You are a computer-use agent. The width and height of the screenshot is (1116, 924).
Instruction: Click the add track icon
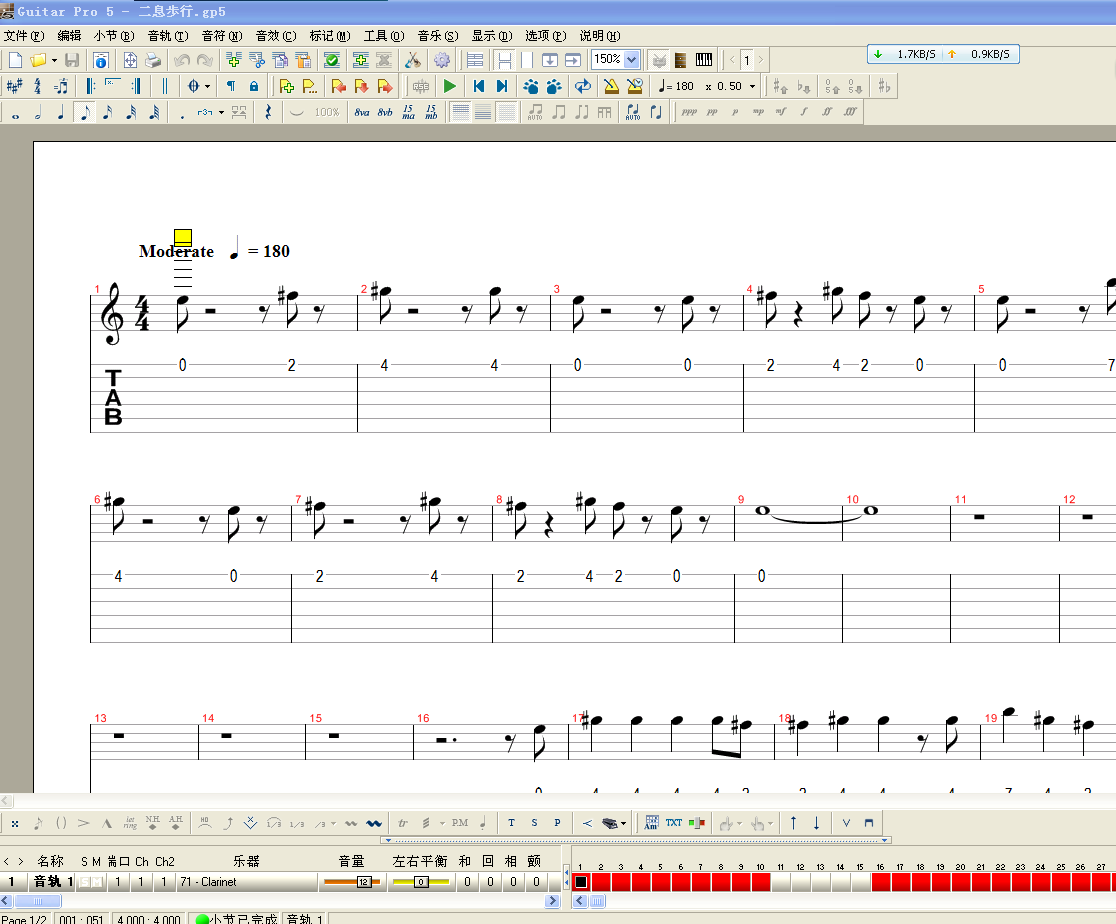coord(361,61)
